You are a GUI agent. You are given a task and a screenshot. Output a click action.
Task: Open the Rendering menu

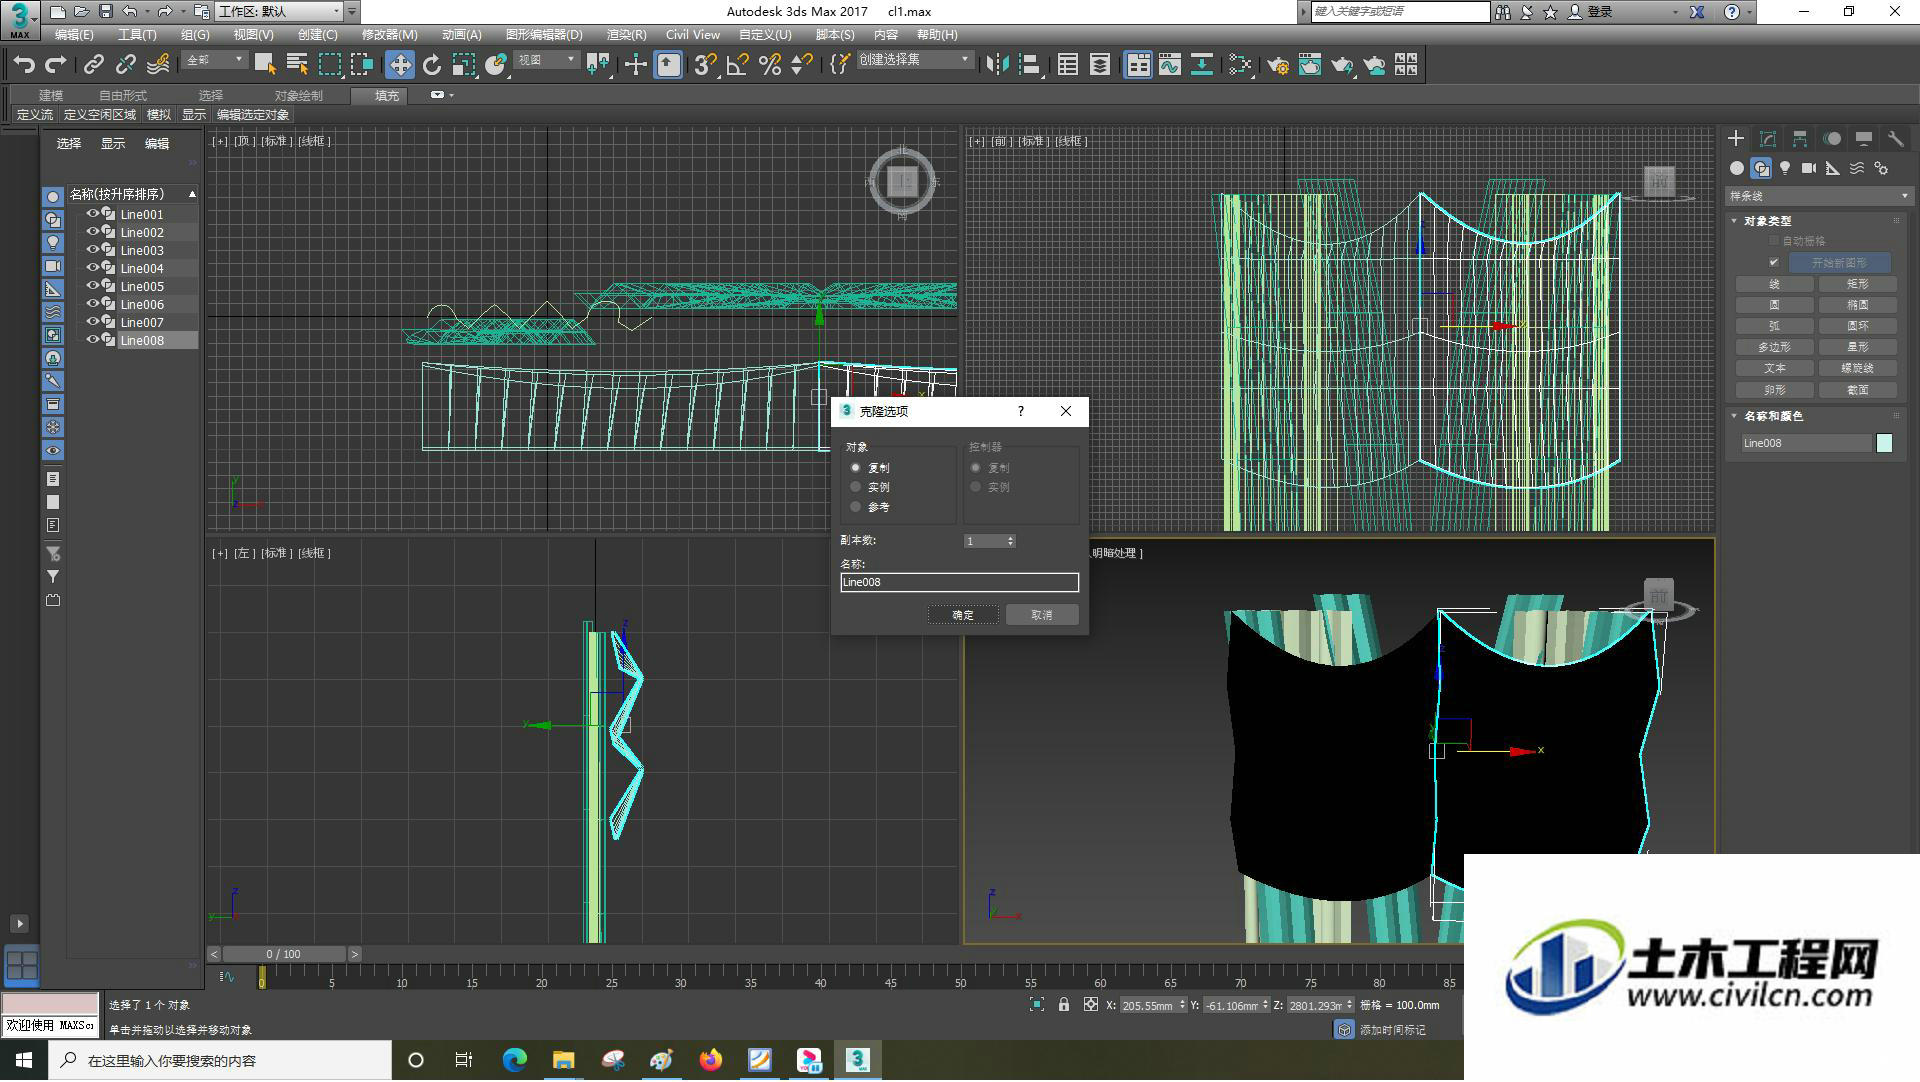point(626,35)
